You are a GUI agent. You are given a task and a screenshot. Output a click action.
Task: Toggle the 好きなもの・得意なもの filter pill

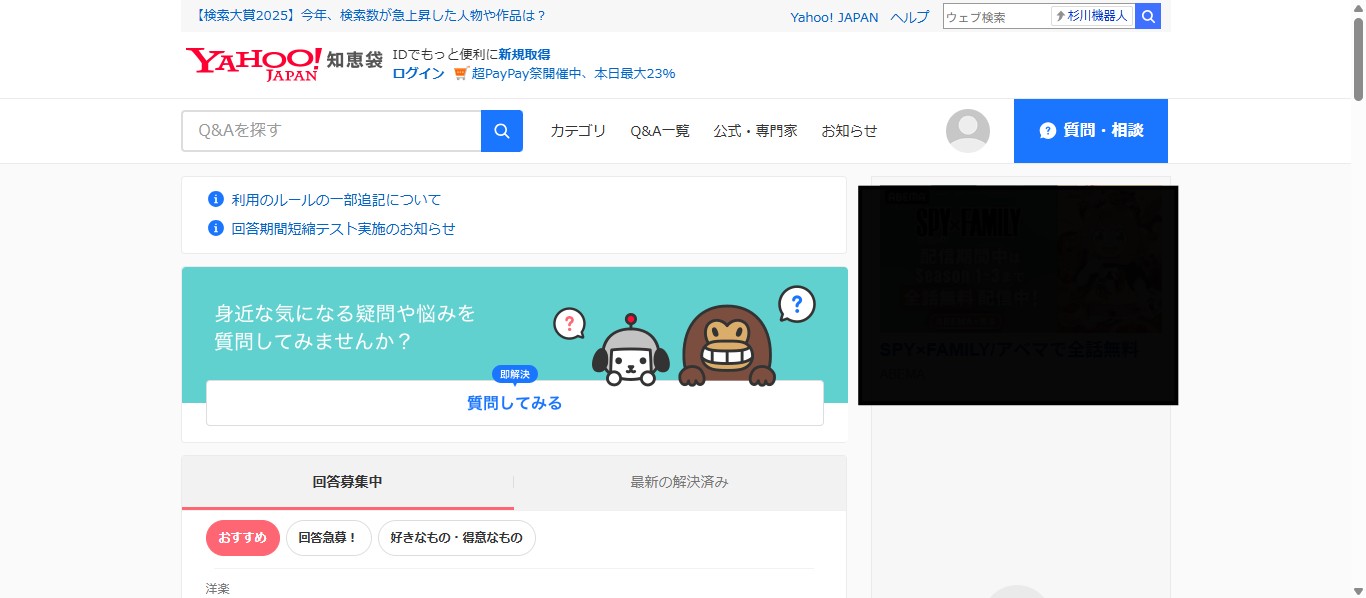456,537
